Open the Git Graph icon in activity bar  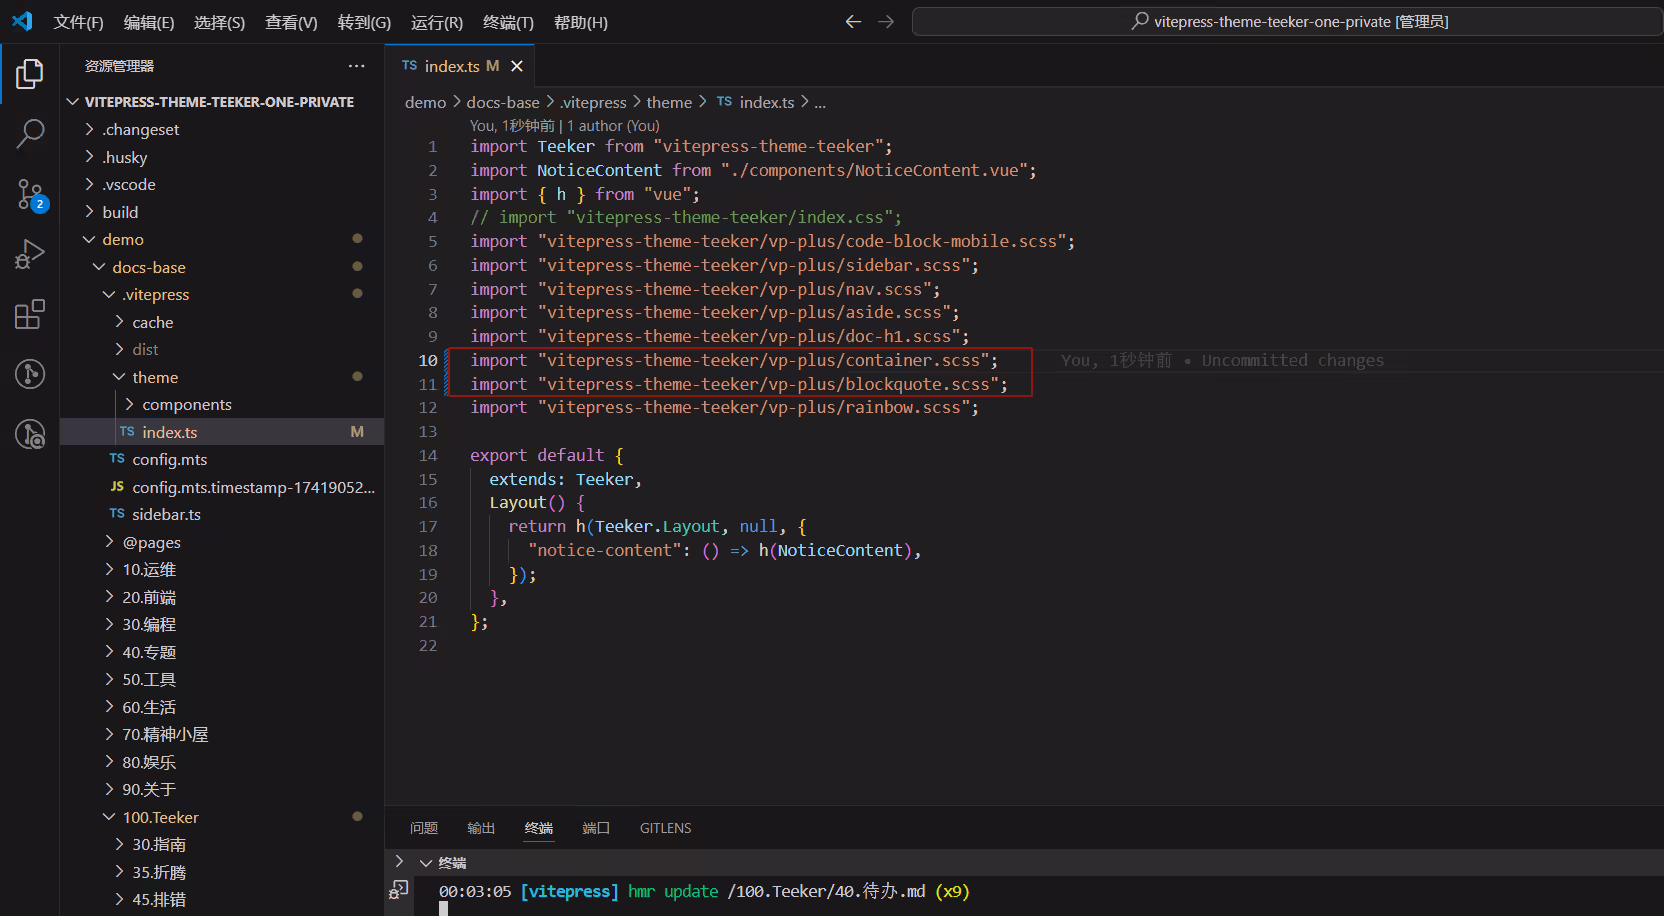pyautogui.click(x=30, y=374)
